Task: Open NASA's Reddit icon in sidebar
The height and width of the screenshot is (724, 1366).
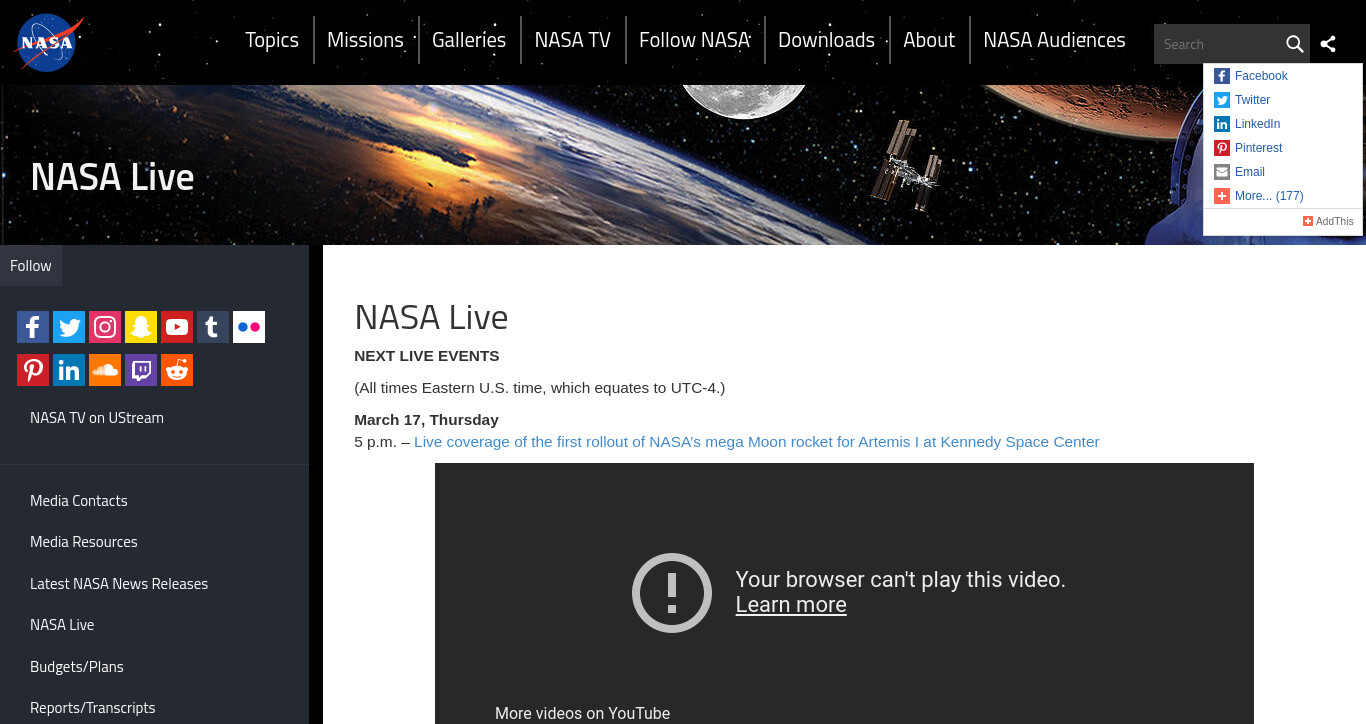Action: 177,370
